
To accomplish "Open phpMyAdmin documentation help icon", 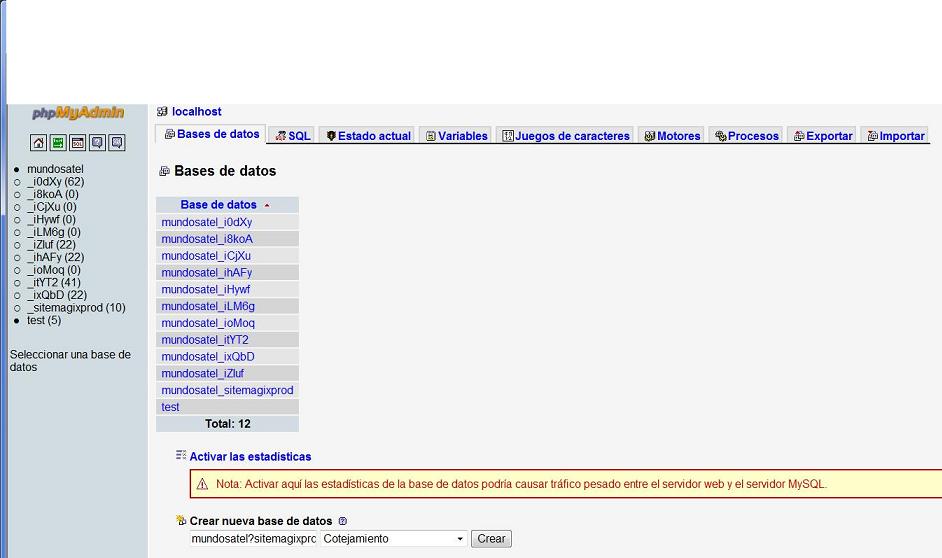I will 97,142.
